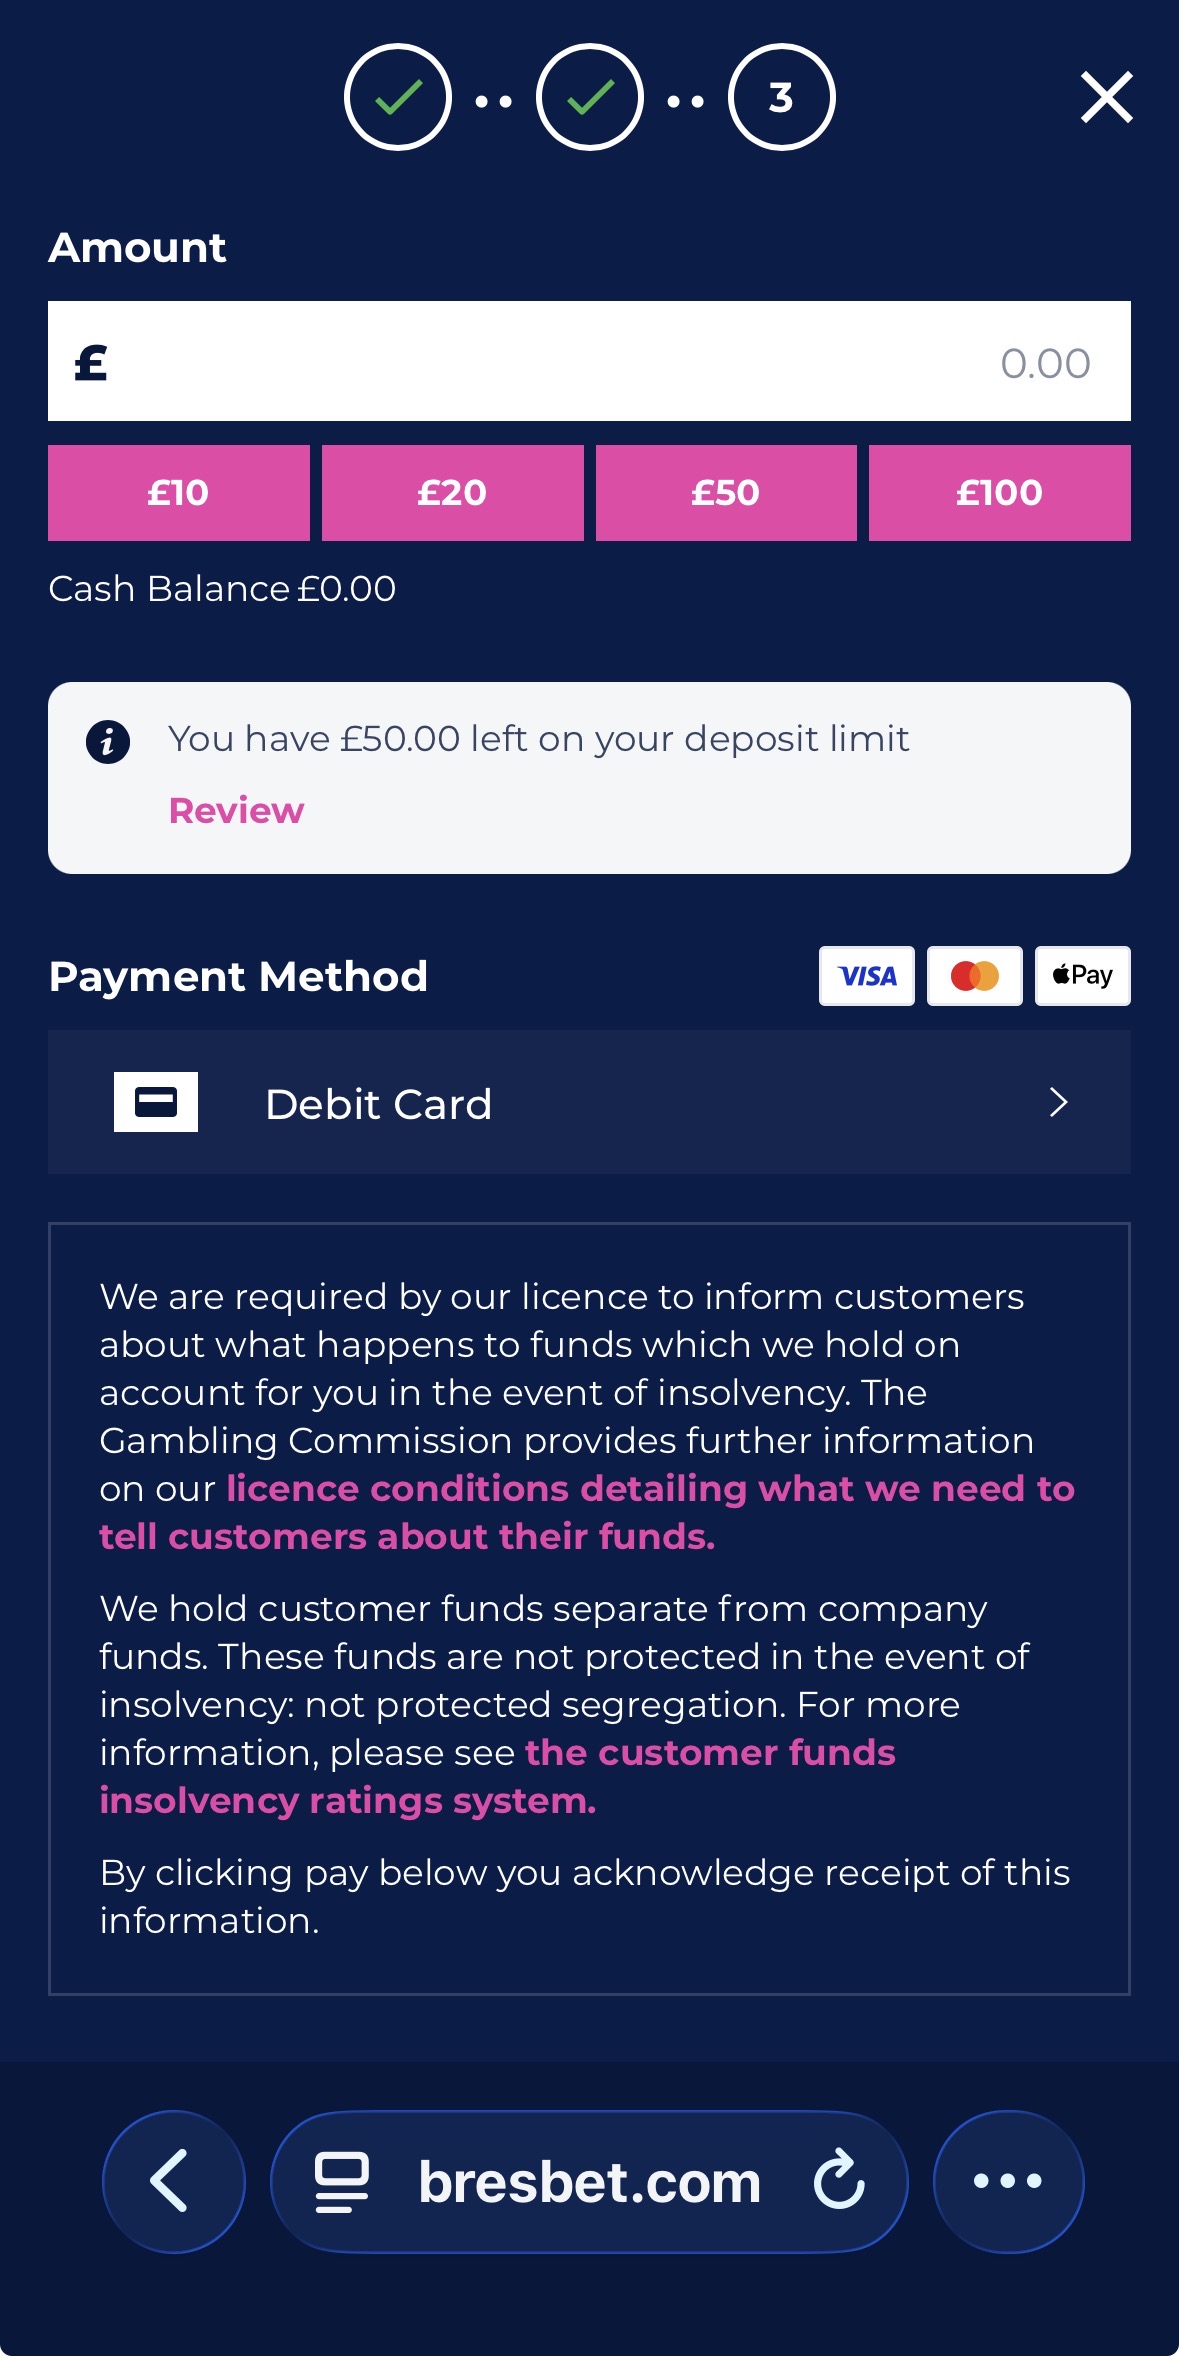Go back using browser back arrow

[174, 2181]
